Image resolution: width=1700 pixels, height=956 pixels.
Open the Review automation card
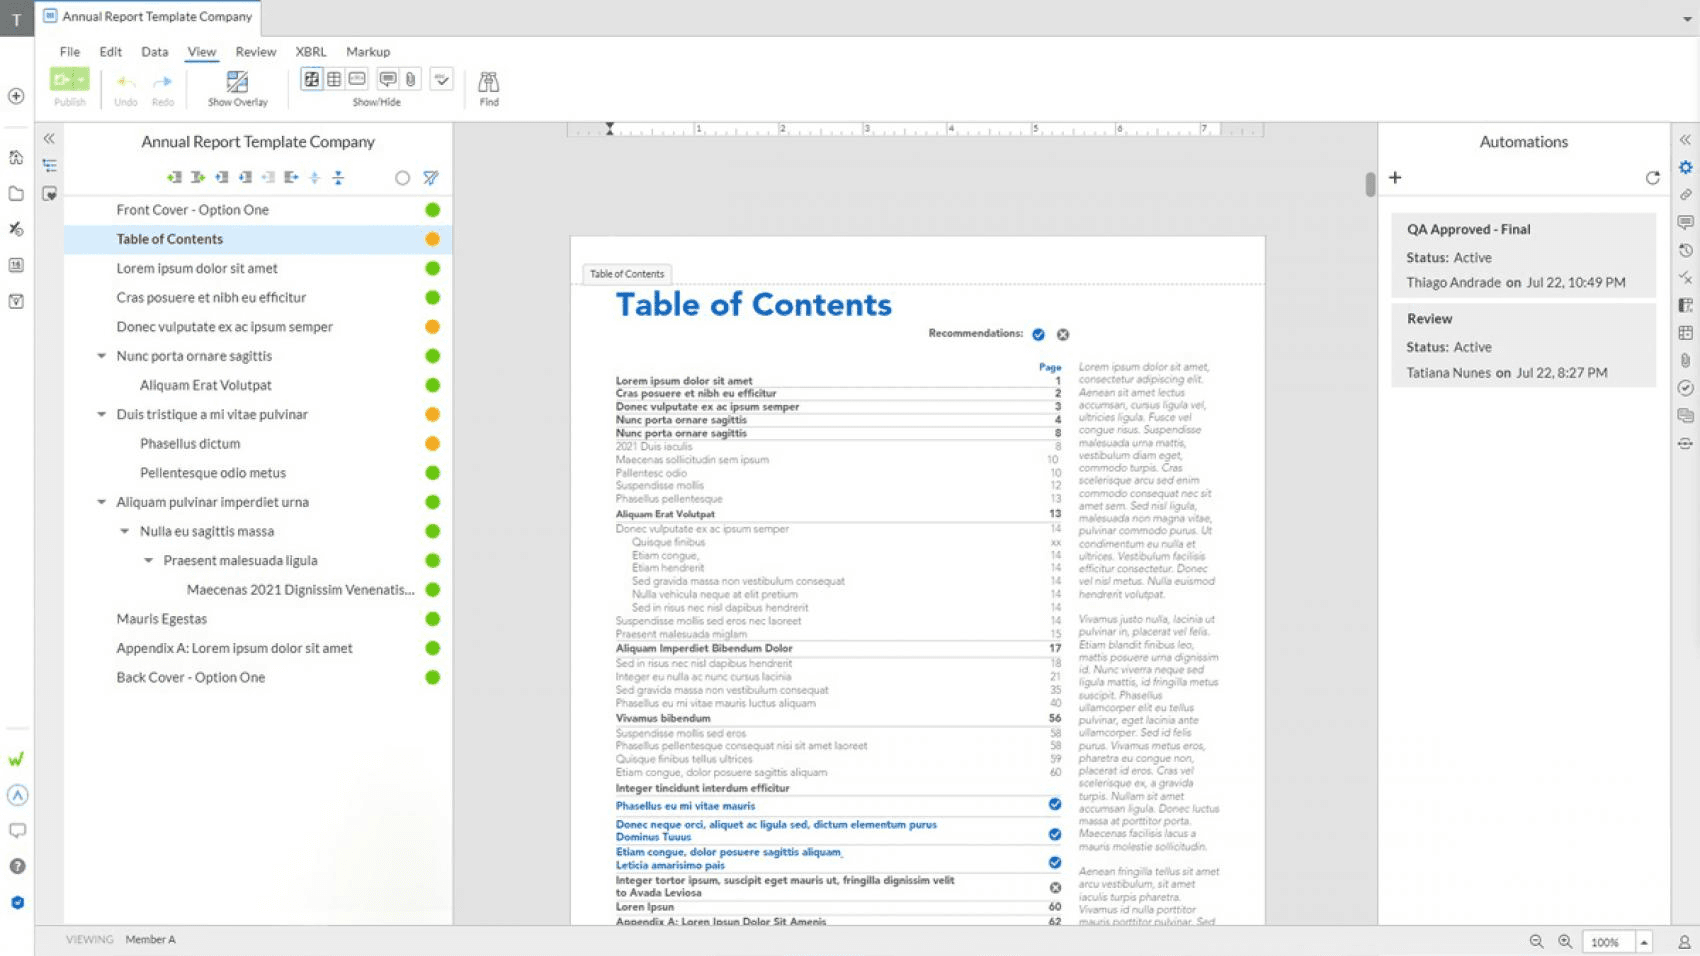point(1523,345)
